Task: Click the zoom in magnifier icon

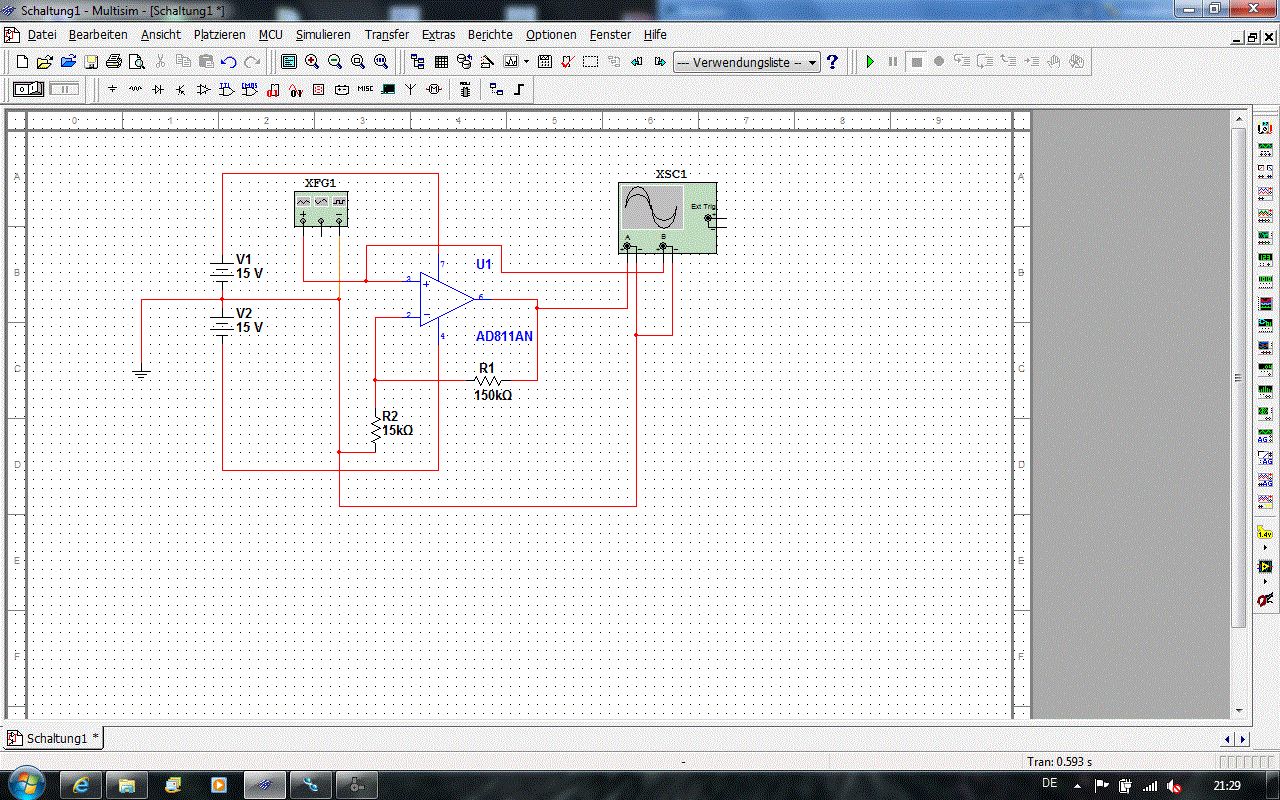Action: 312,62
